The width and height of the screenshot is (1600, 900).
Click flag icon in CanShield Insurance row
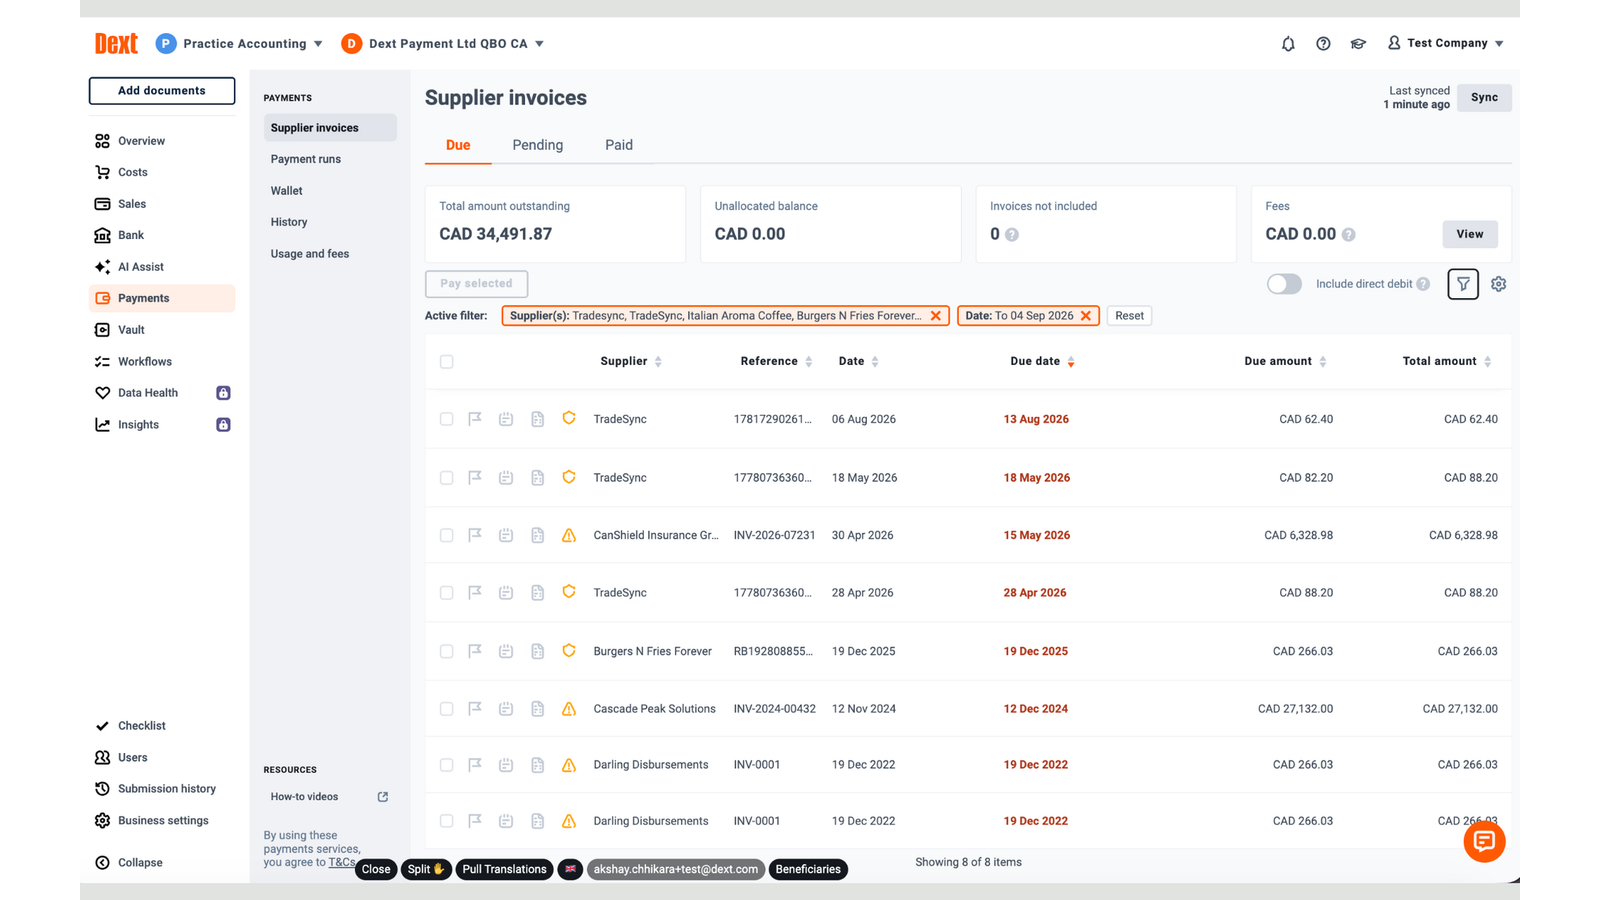click(x=475, y=535)
